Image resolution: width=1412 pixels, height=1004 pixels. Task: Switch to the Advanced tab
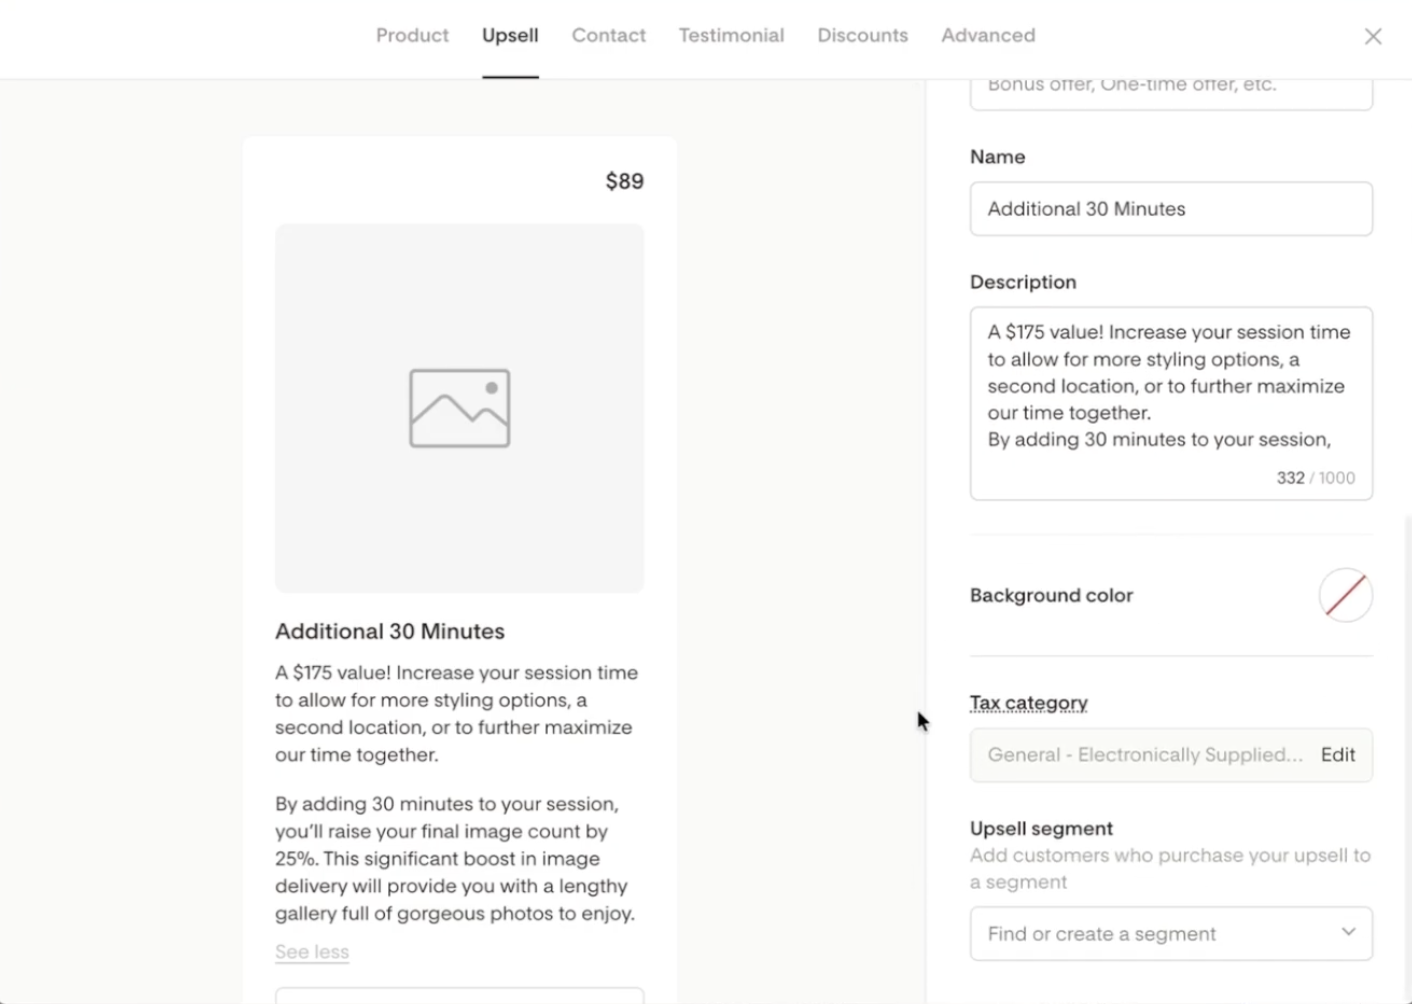click(987, 36)
